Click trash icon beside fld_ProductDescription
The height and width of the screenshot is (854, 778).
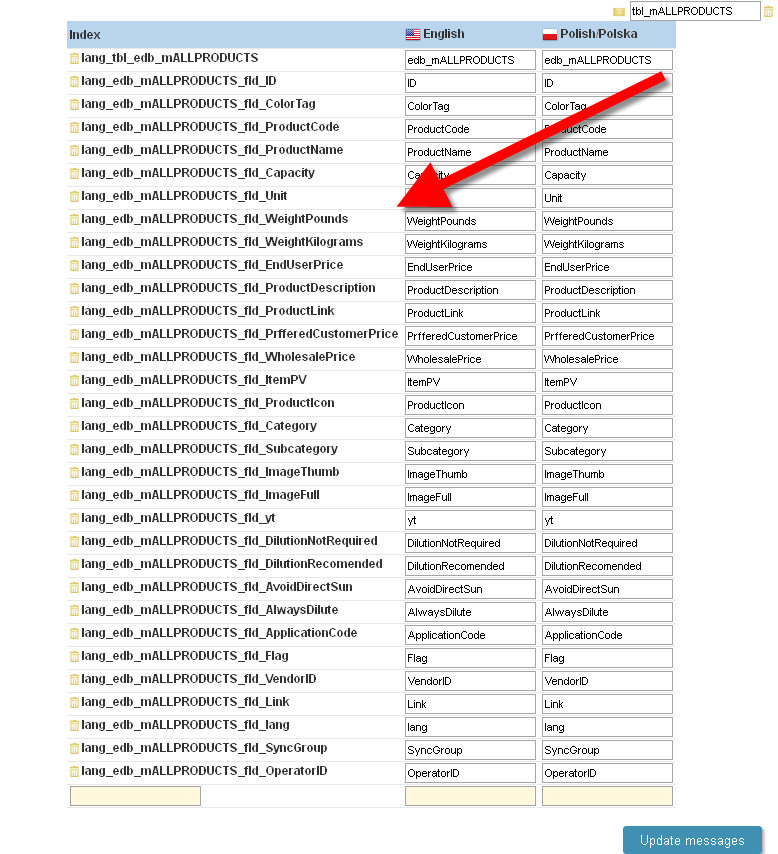click(x=74, y=289)
